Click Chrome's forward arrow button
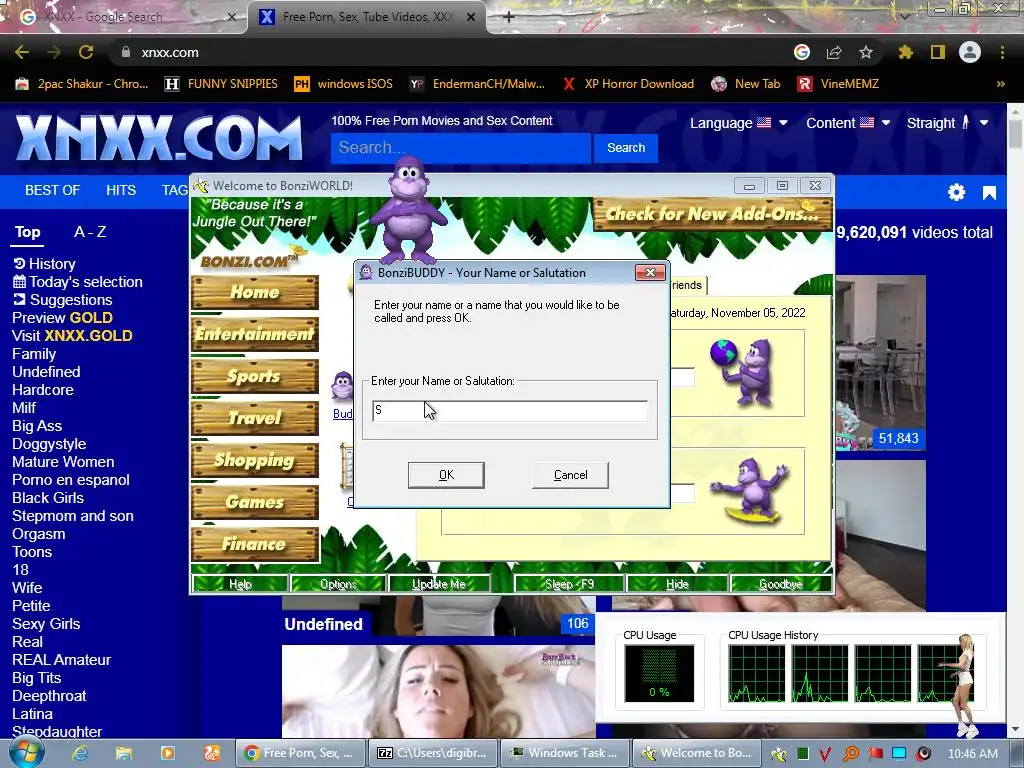 pyautogui.click(x=54, y=52)
